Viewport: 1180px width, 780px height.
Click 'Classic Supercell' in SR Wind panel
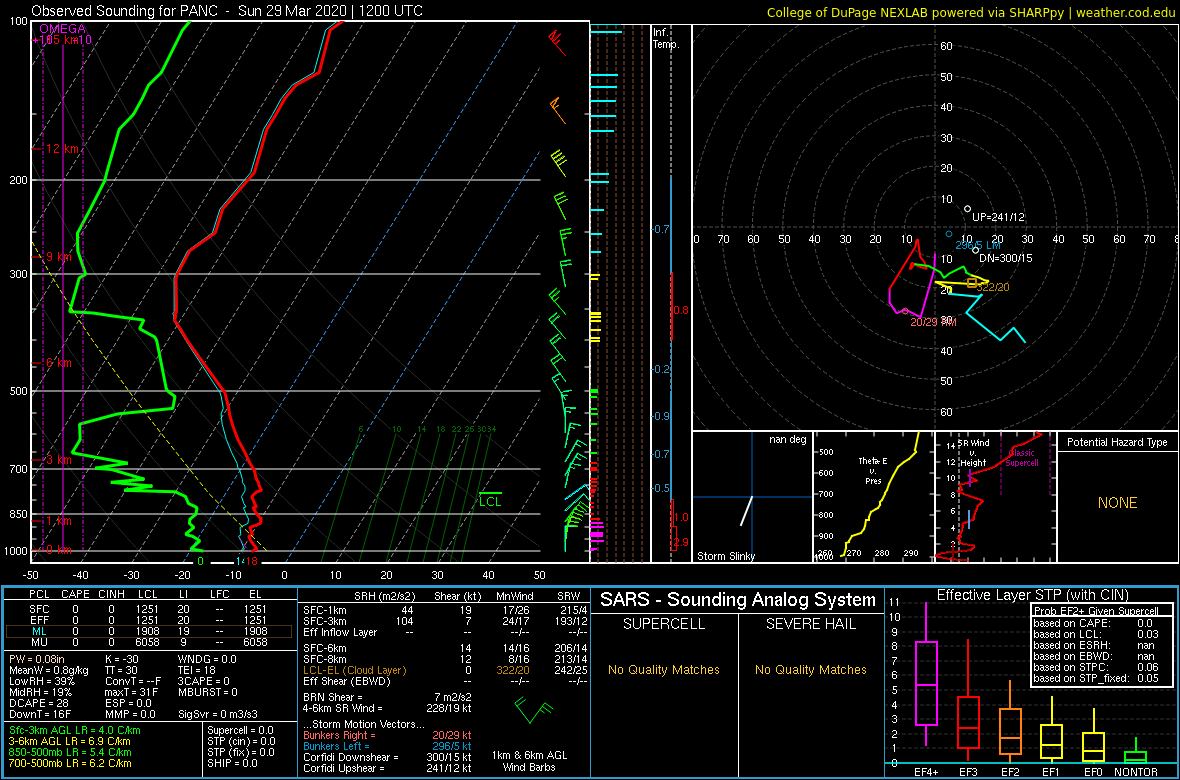(x=1022, y=458)
